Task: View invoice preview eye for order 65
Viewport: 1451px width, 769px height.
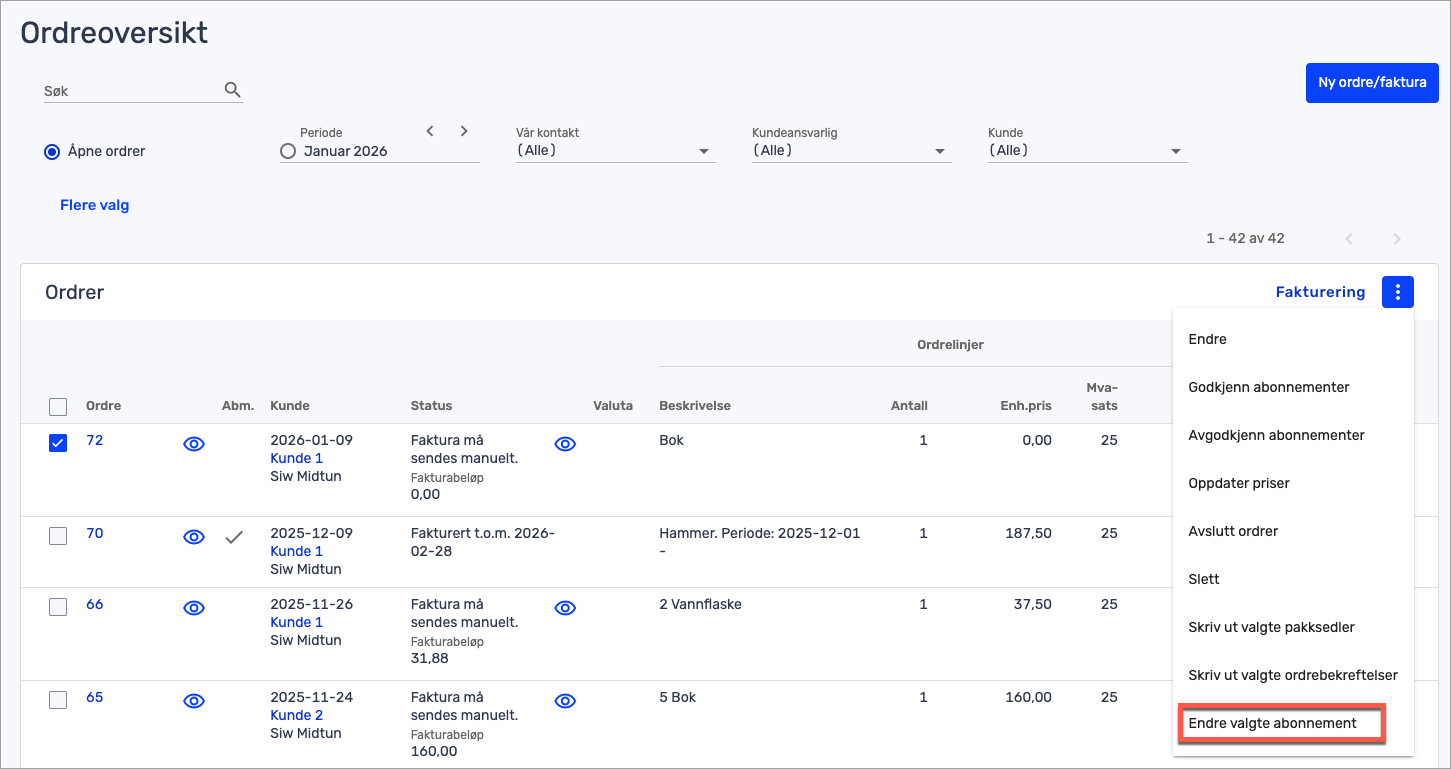Action: [x=565, y=701]
